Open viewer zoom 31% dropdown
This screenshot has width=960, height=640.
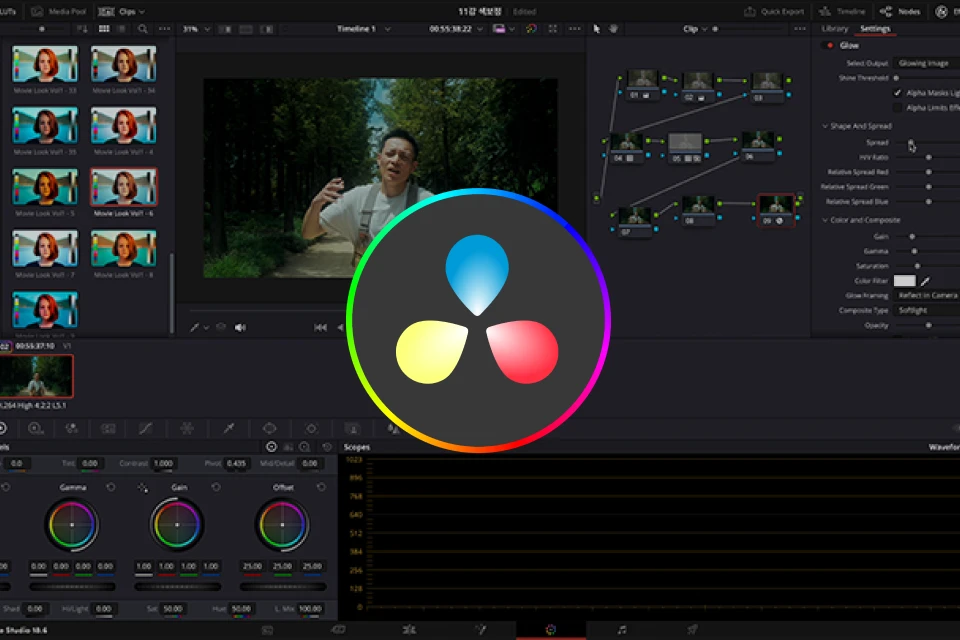click(x=197, y=29)
